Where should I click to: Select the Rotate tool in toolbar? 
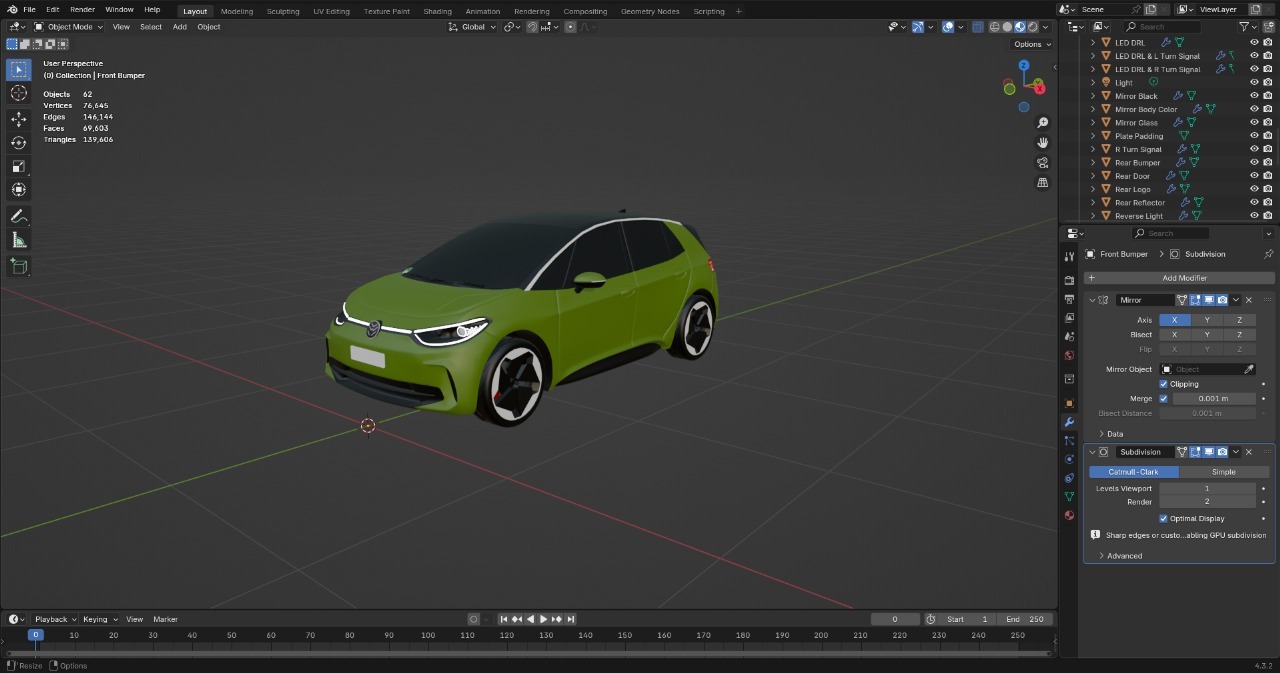pos(18,142)
